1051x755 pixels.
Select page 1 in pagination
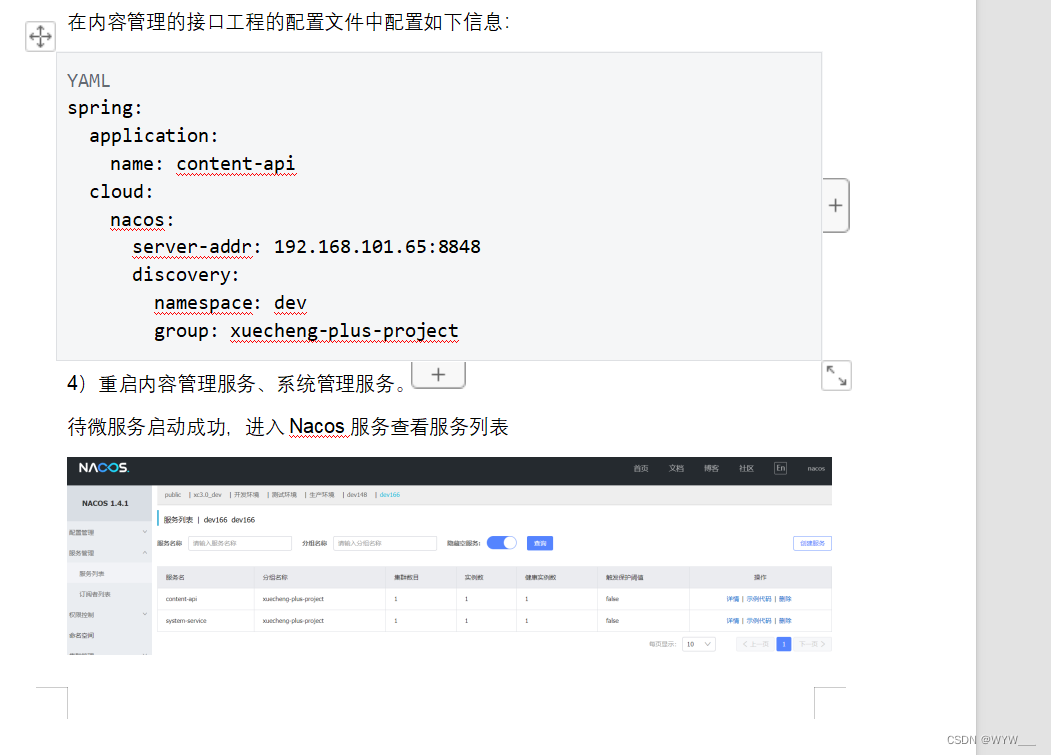coord(784,644)
